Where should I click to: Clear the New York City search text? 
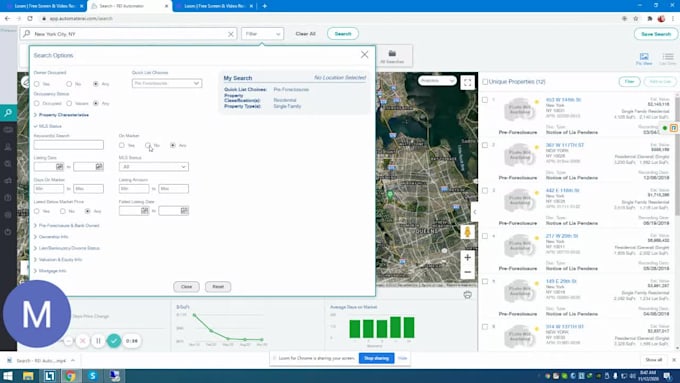pyautogui.click(x=231, y=34)
